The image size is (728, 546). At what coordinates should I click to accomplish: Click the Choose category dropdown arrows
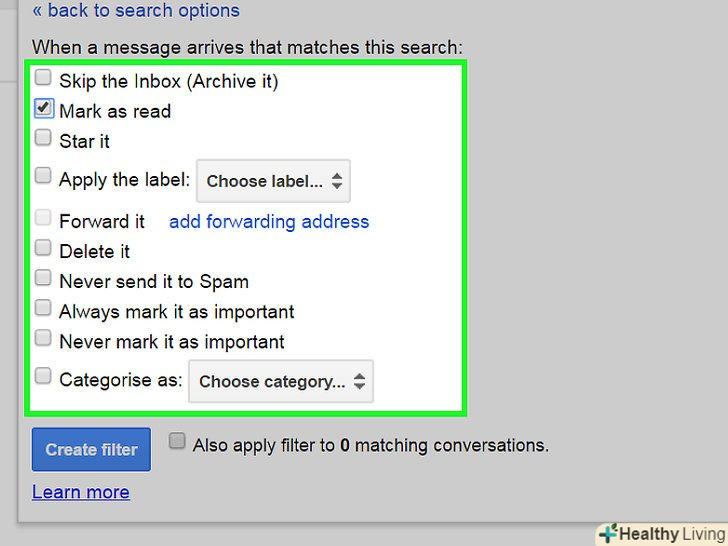pos(359,381)
